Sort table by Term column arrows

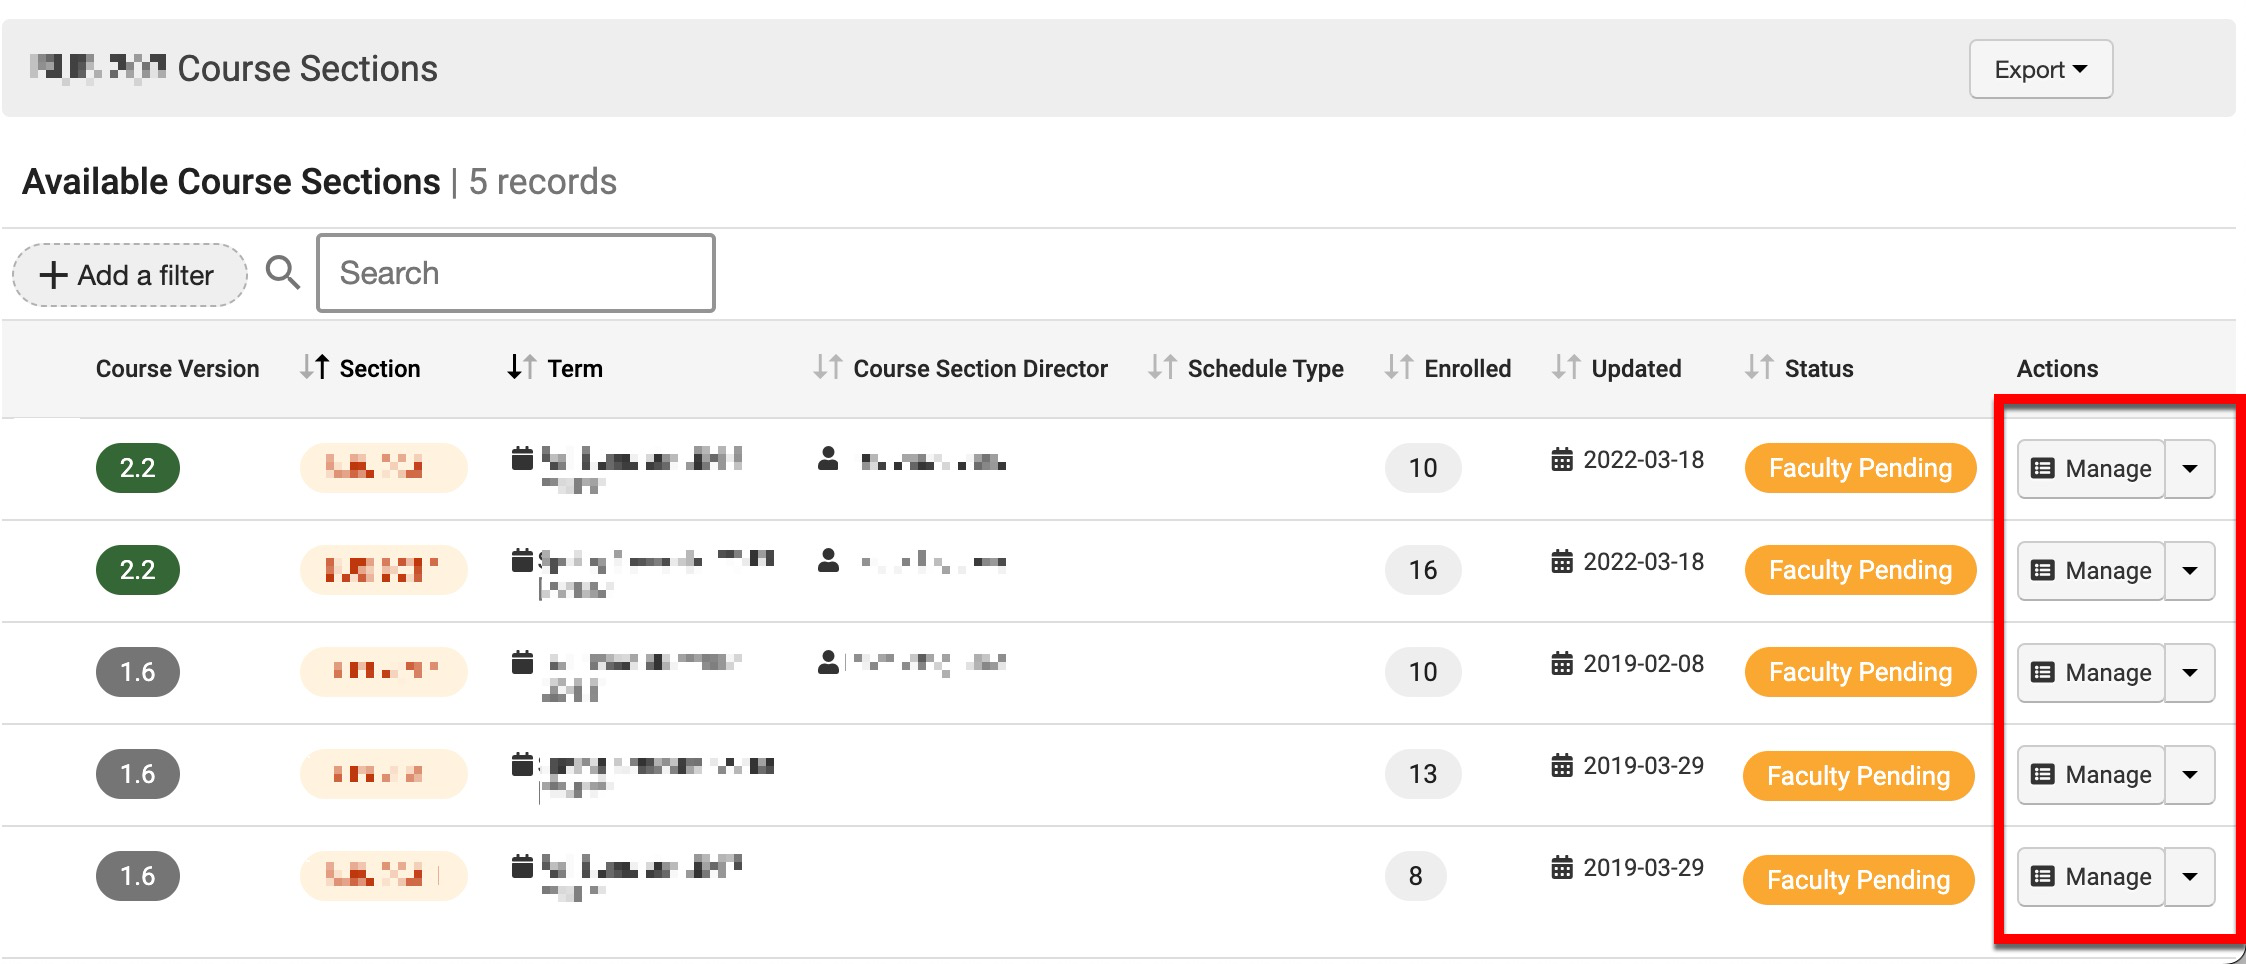click(521, 368)
